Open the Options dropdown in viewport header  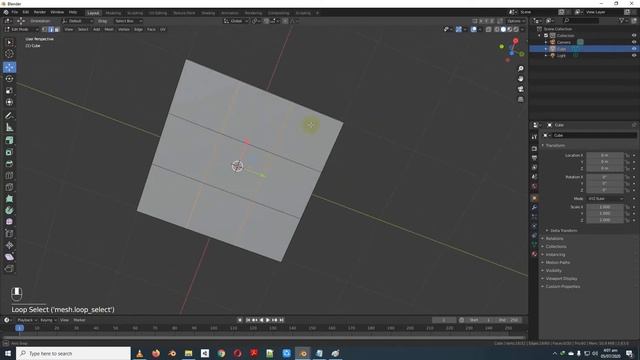point(516,21)
